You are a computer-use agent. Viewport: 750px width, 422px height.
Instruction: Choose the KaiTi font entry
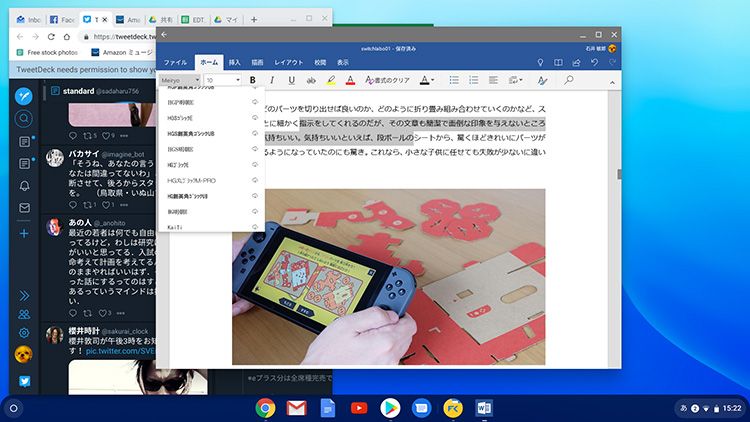click(x=211, y=227)
